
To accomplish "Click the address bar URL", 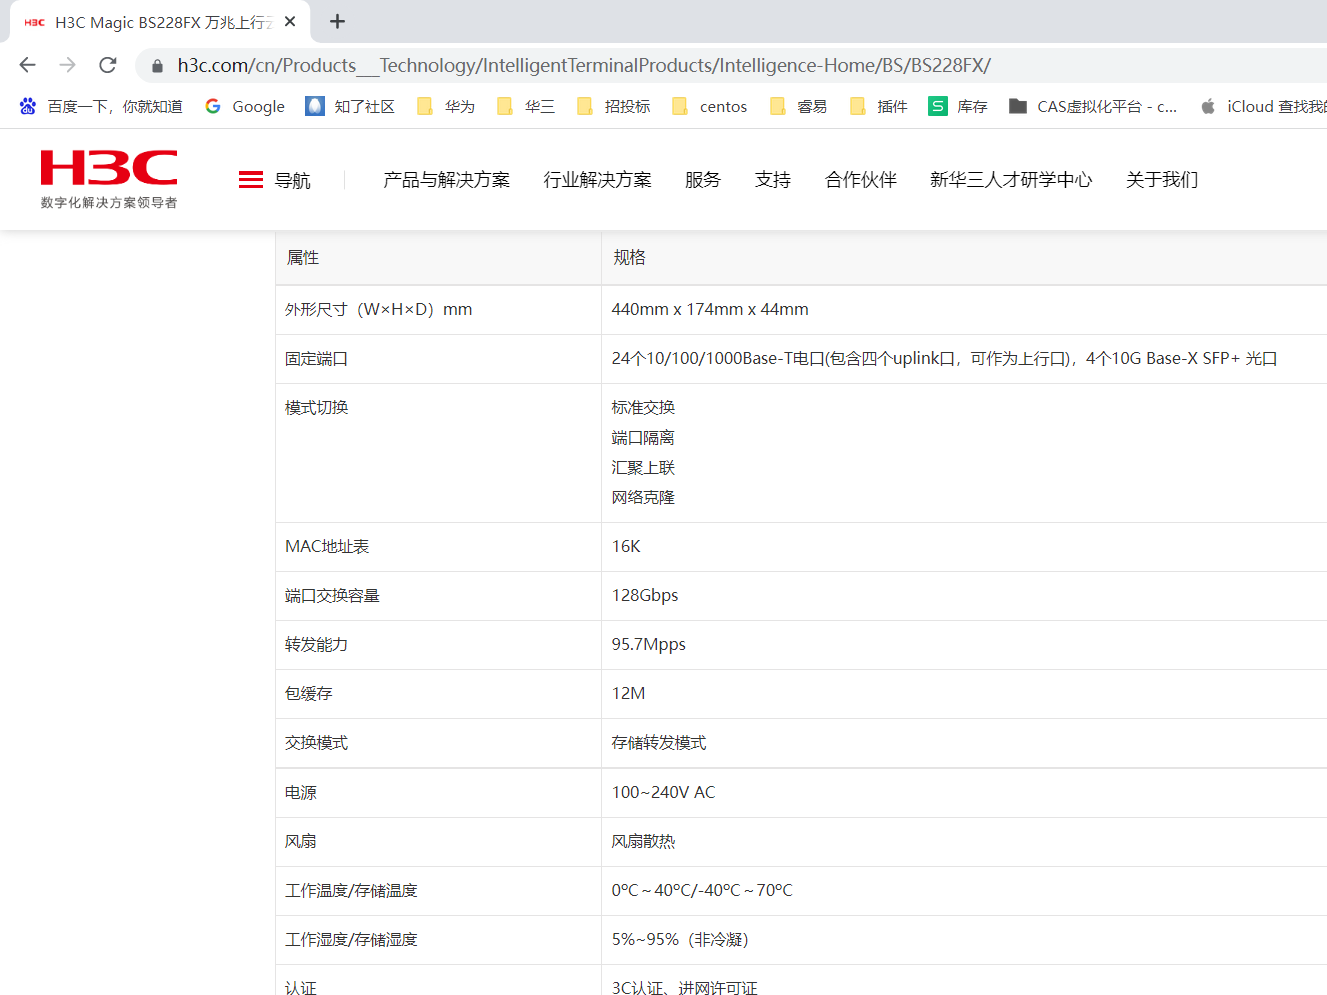I will pyautogui.click(x=584, y=66).
